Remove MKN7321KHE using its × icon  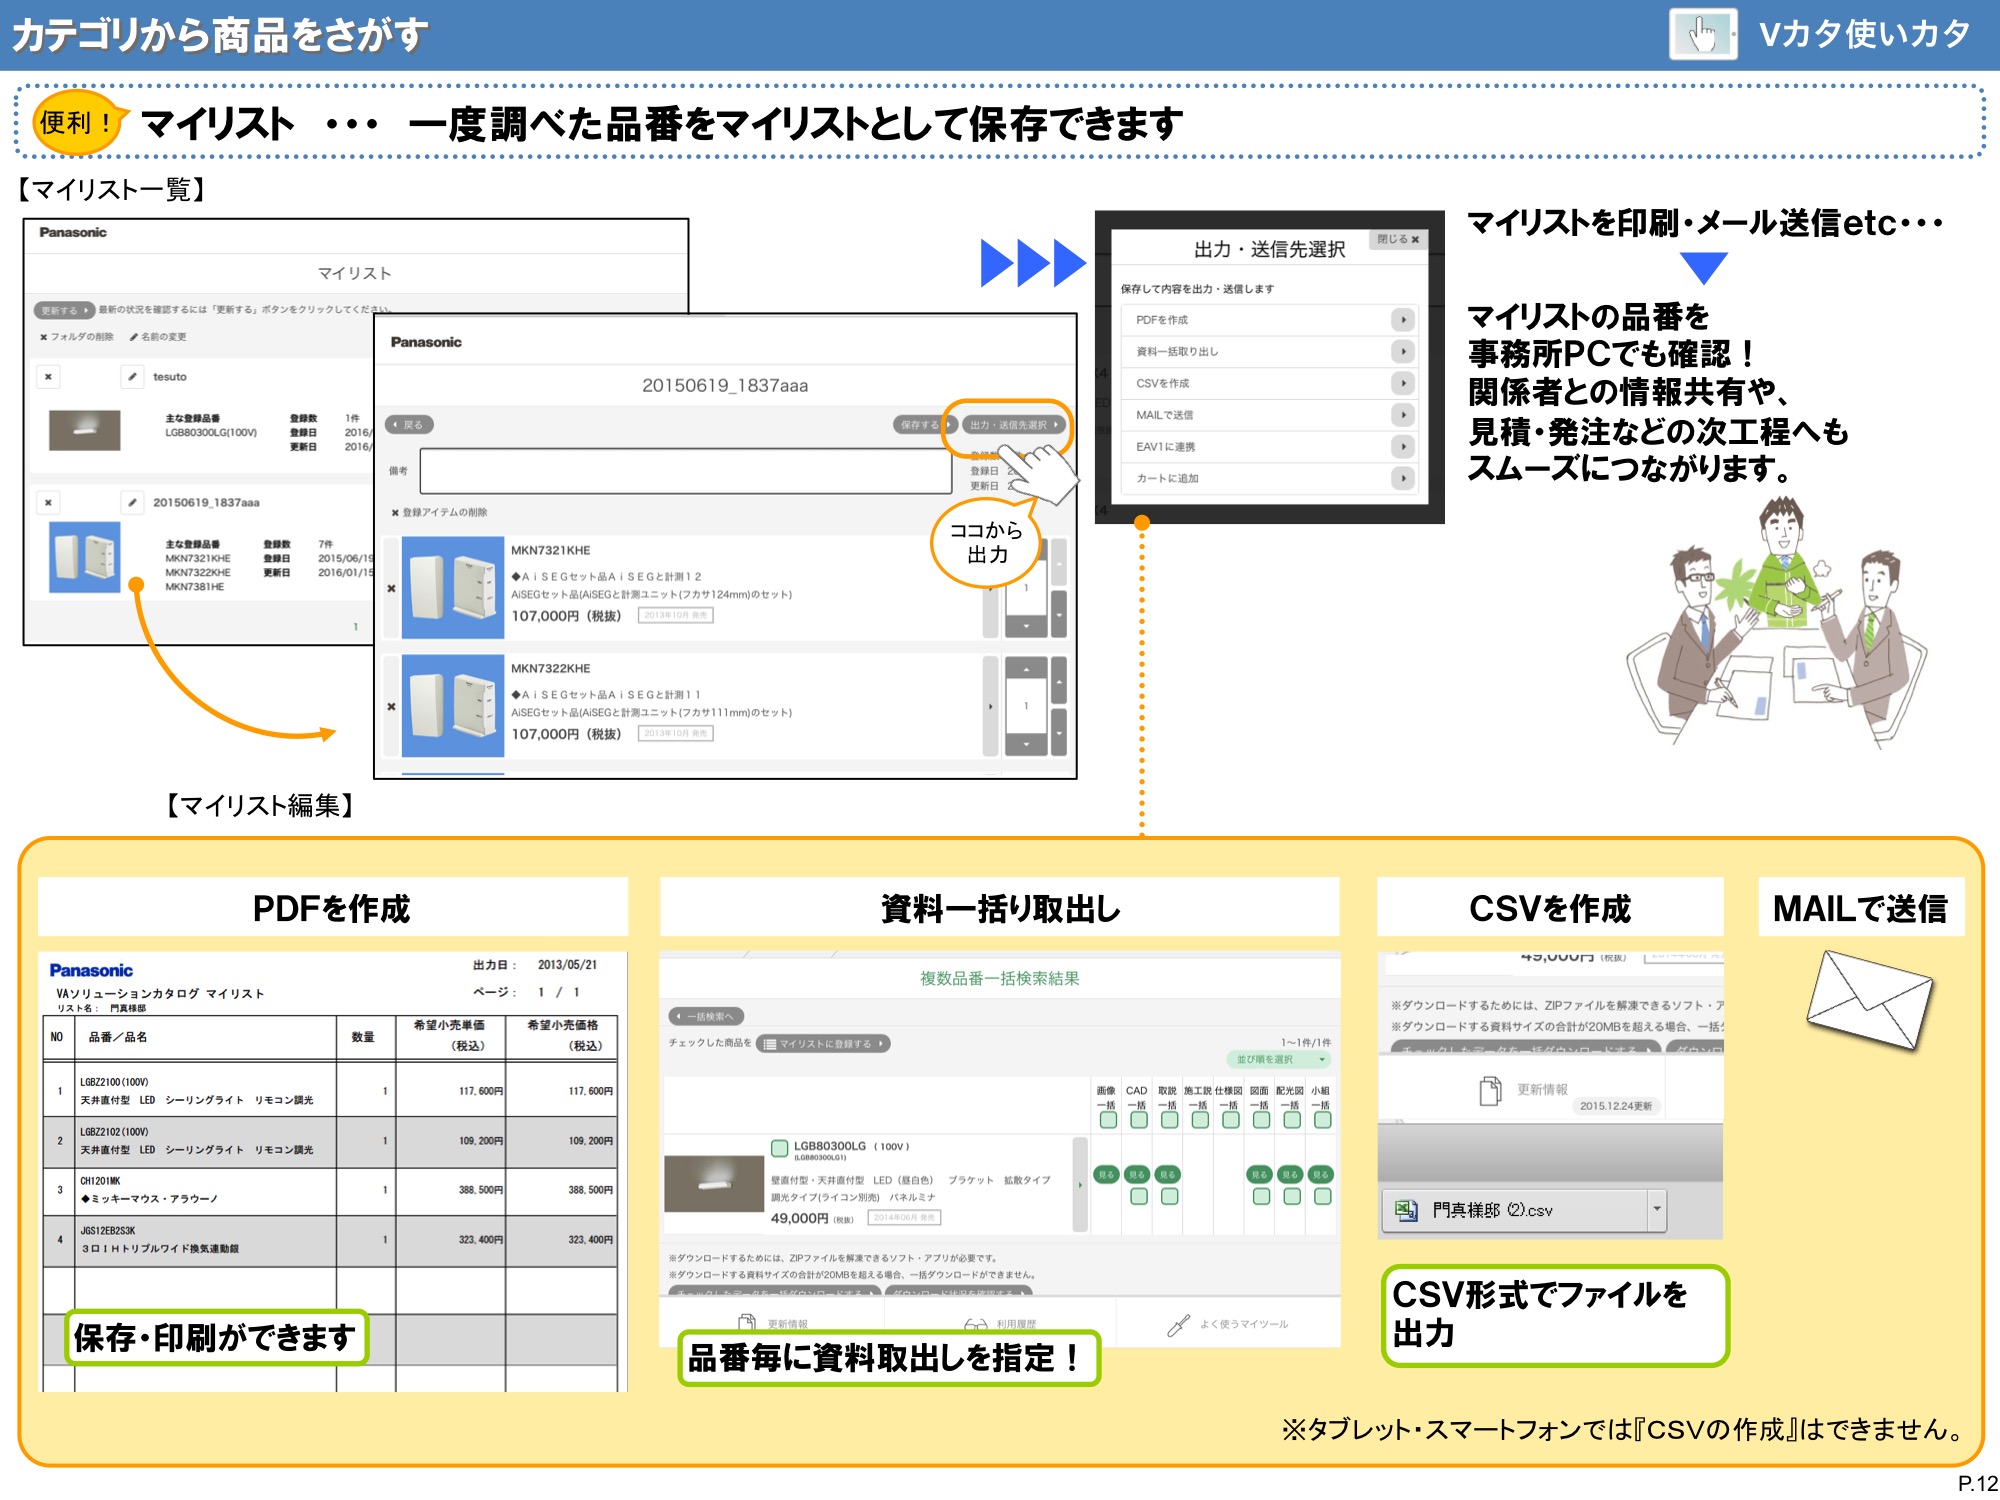coord(392,587)
